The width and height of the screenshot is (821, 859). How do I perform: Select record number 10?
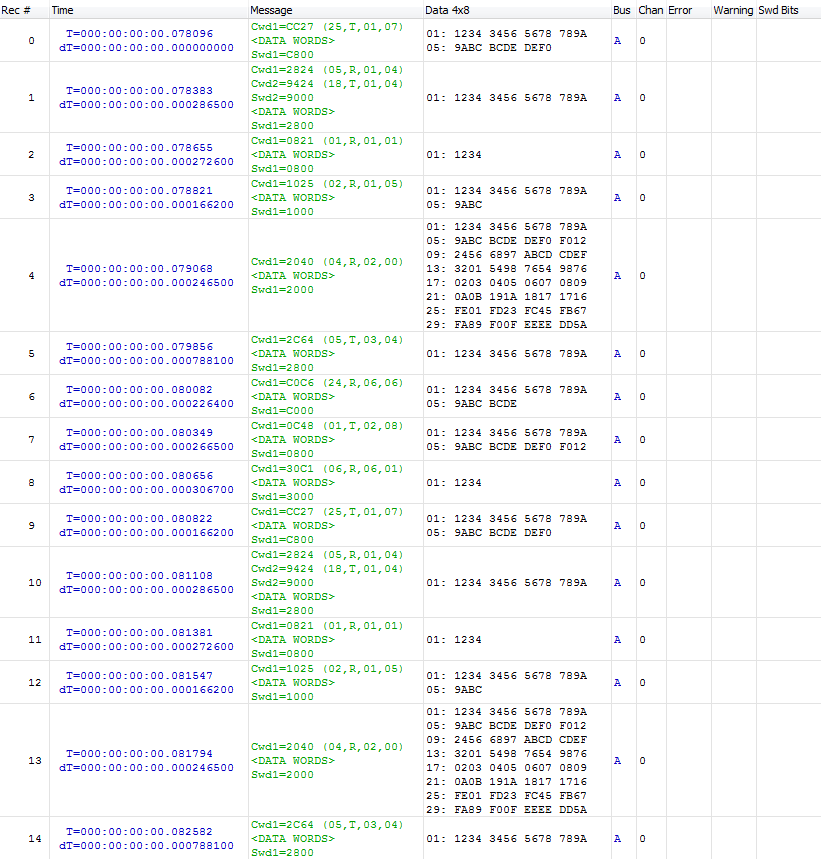(35, 582)
